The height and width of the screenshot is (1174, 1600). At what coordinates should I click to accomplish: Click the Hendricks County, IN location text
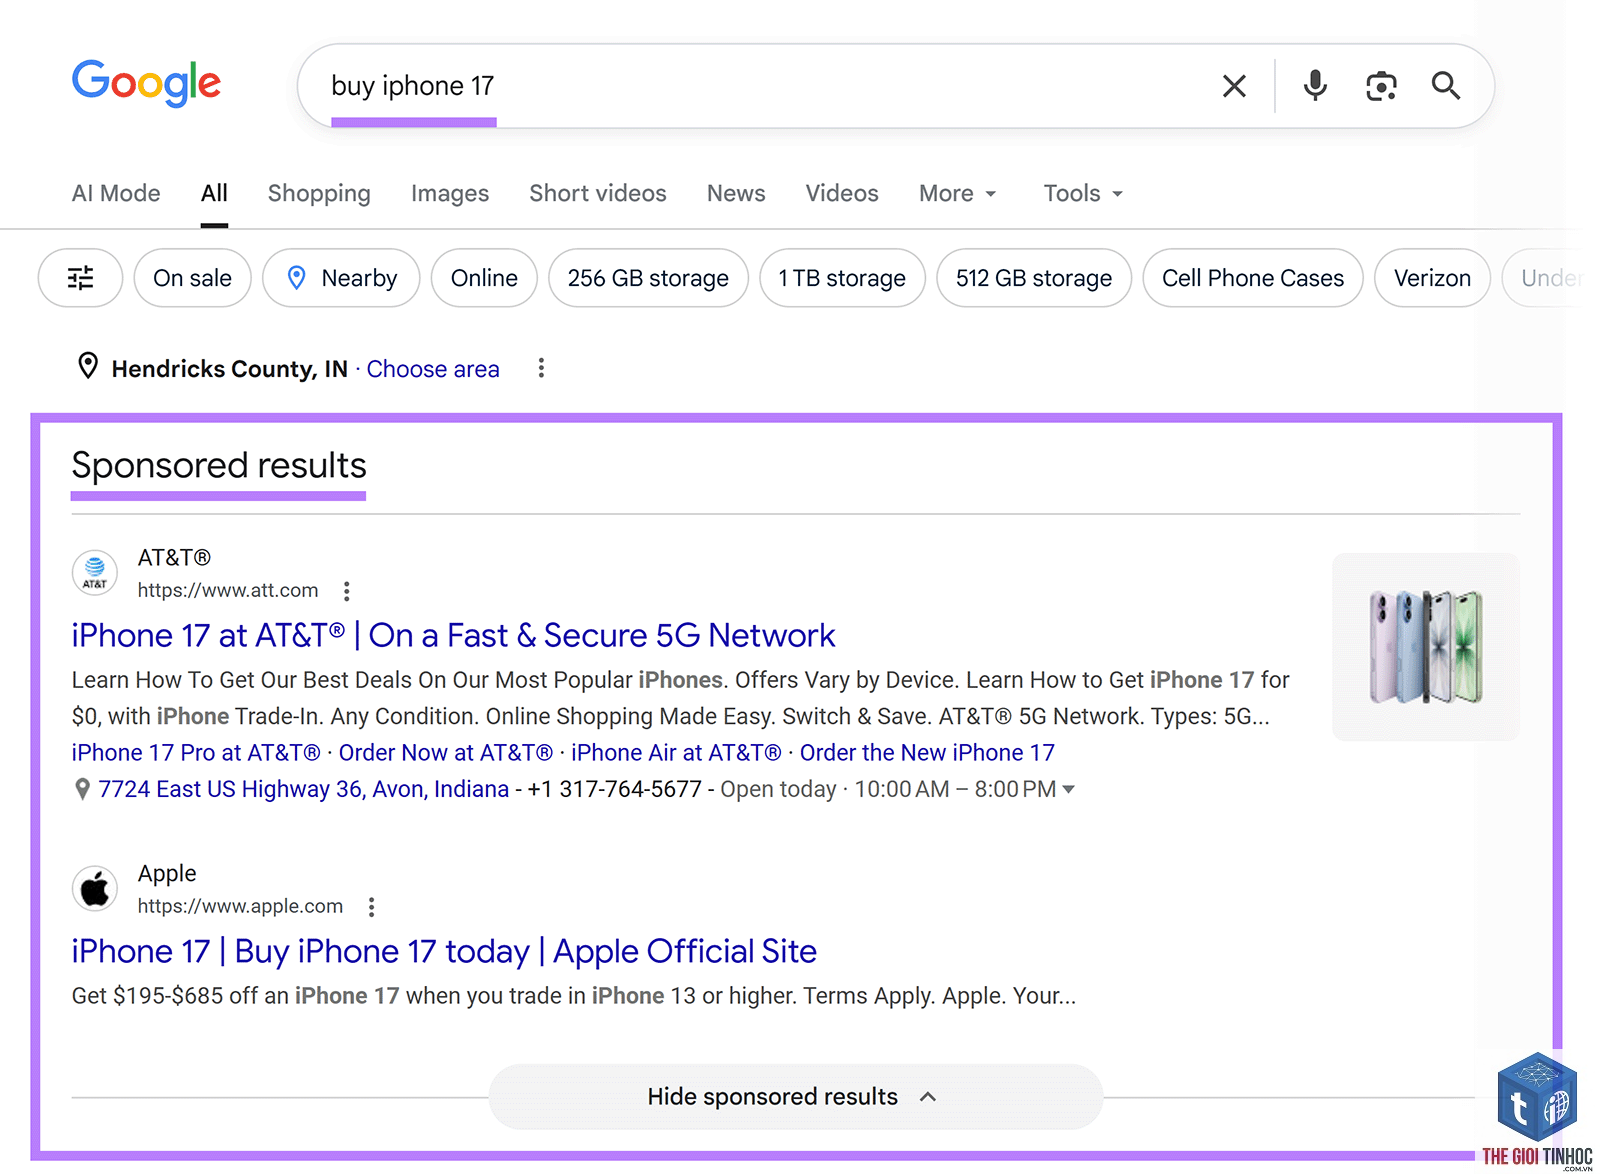(x=230, y=369)
